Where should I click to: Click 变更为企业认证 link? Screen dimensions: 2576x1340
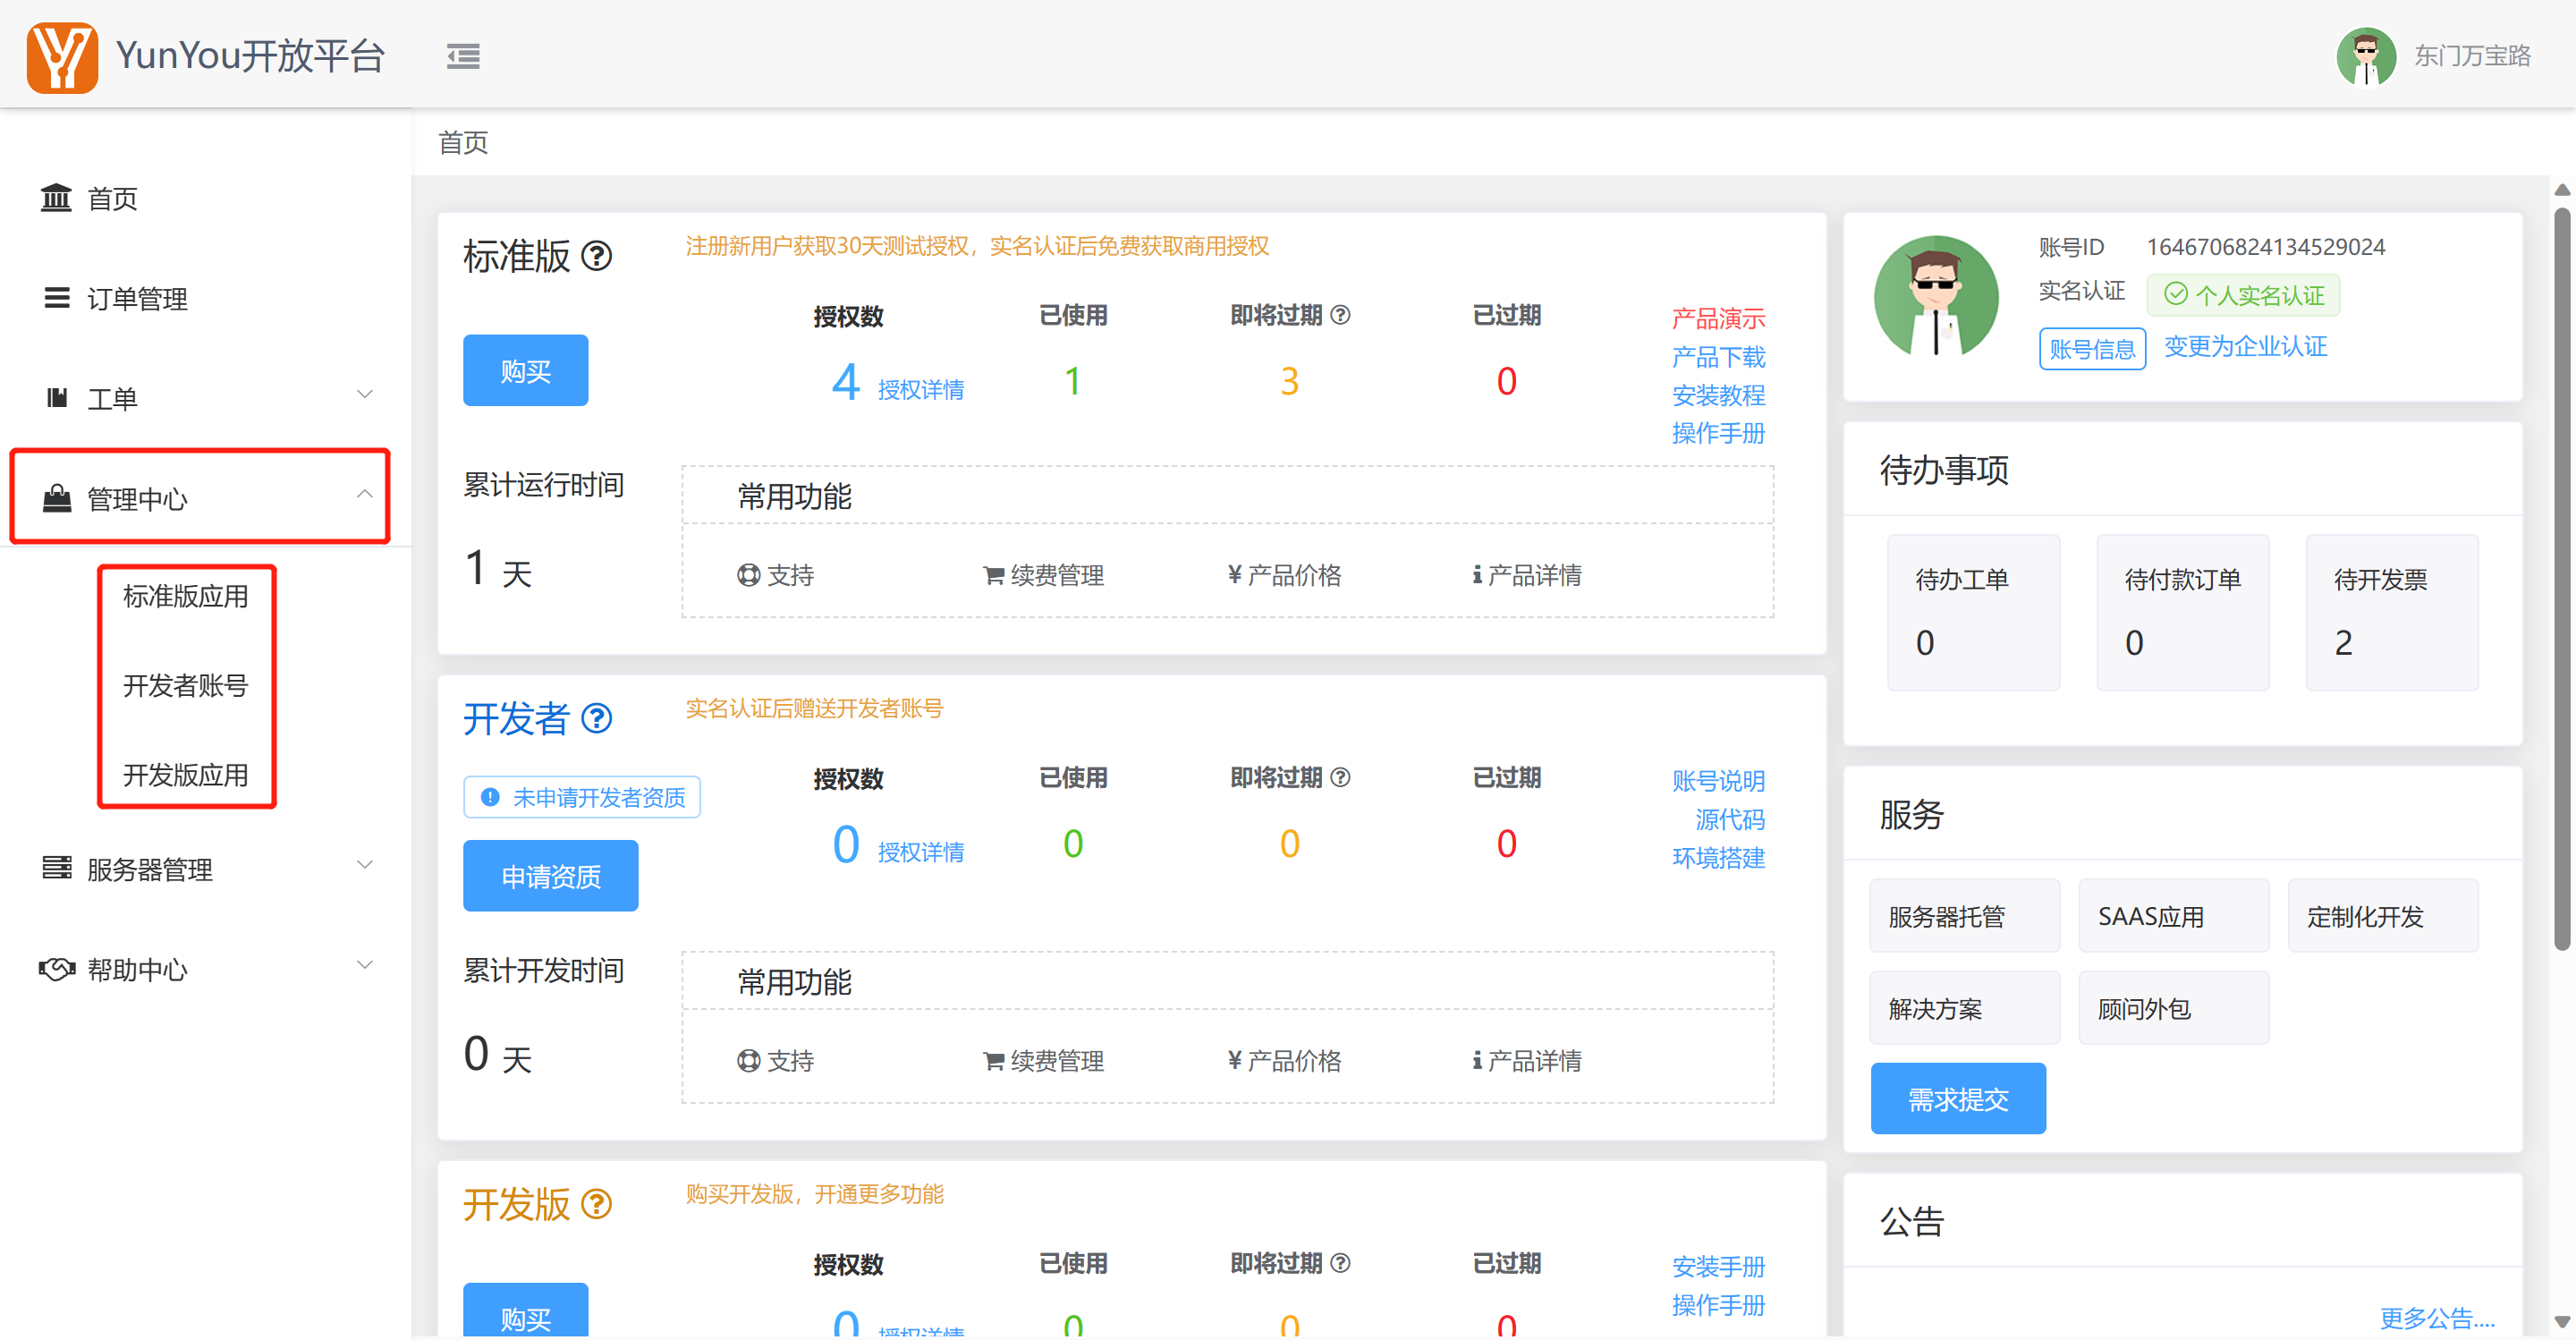tap(2246, 346)
